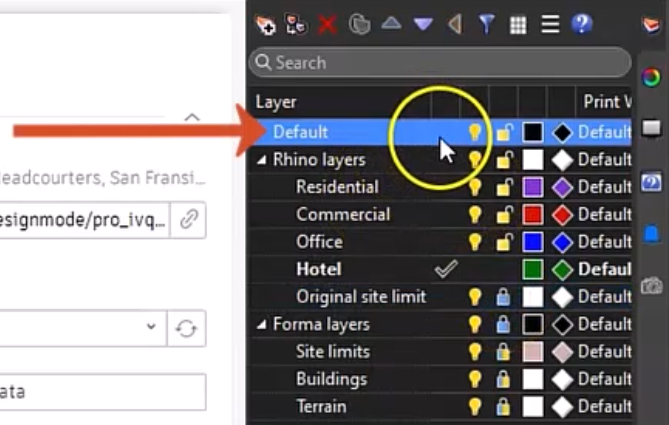Change the Office blue color swatch
Viewport: 669px width, 425px height.
tap(532, 242)
